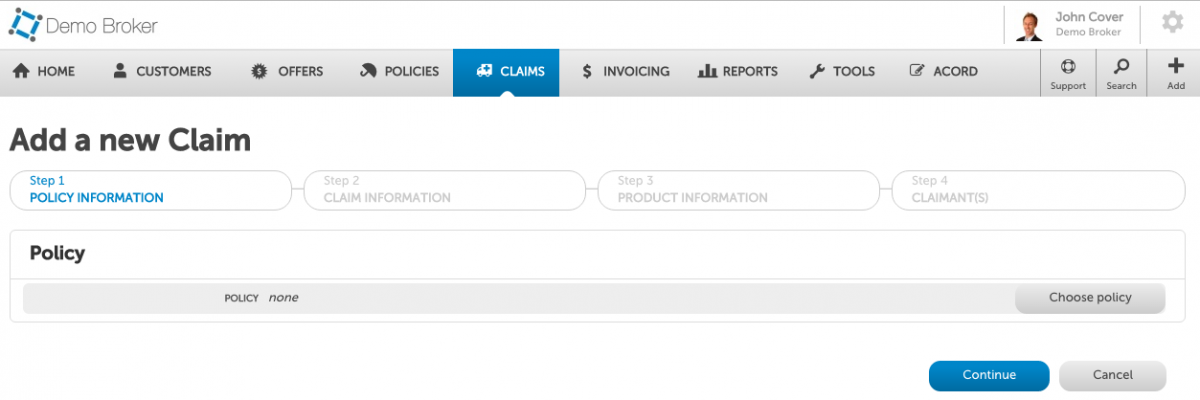Open the Offers menu
Viewport: 1200px width, 400px height.
pos(287,72)
